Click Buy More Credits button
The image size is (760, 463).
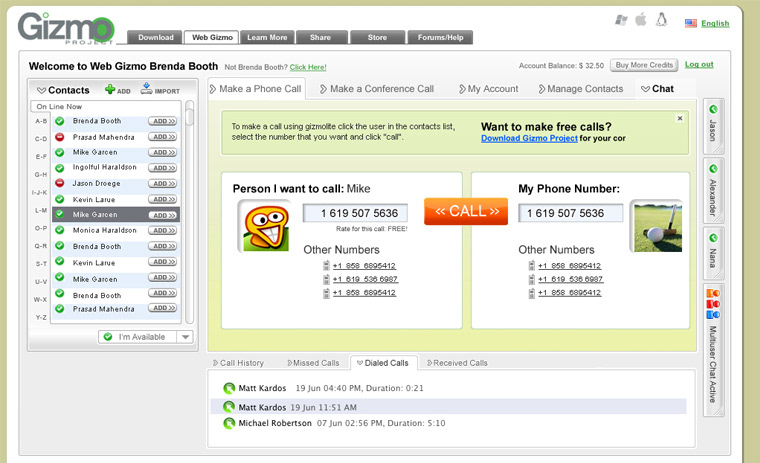point(644,65)
